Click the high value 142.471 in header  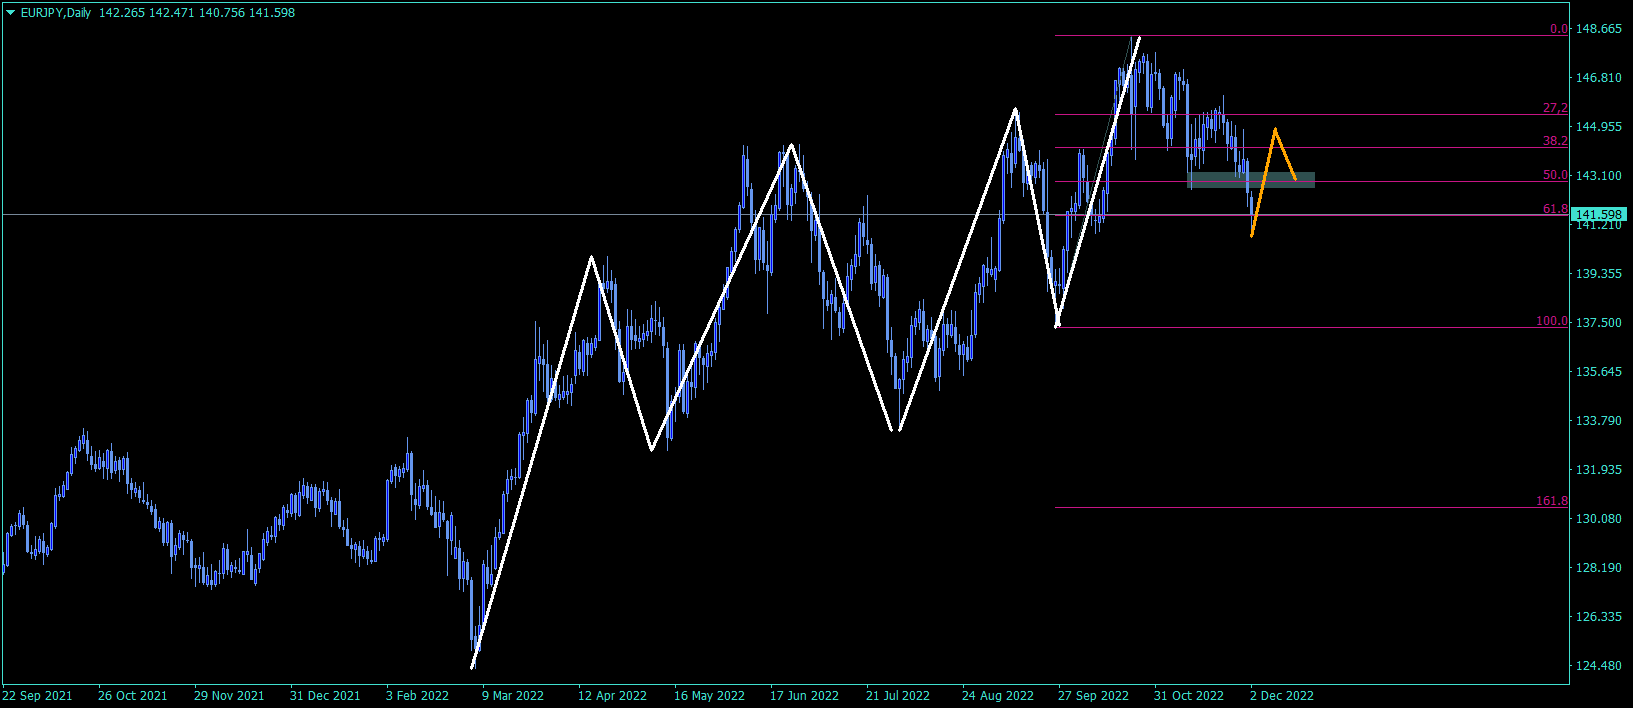172,13
